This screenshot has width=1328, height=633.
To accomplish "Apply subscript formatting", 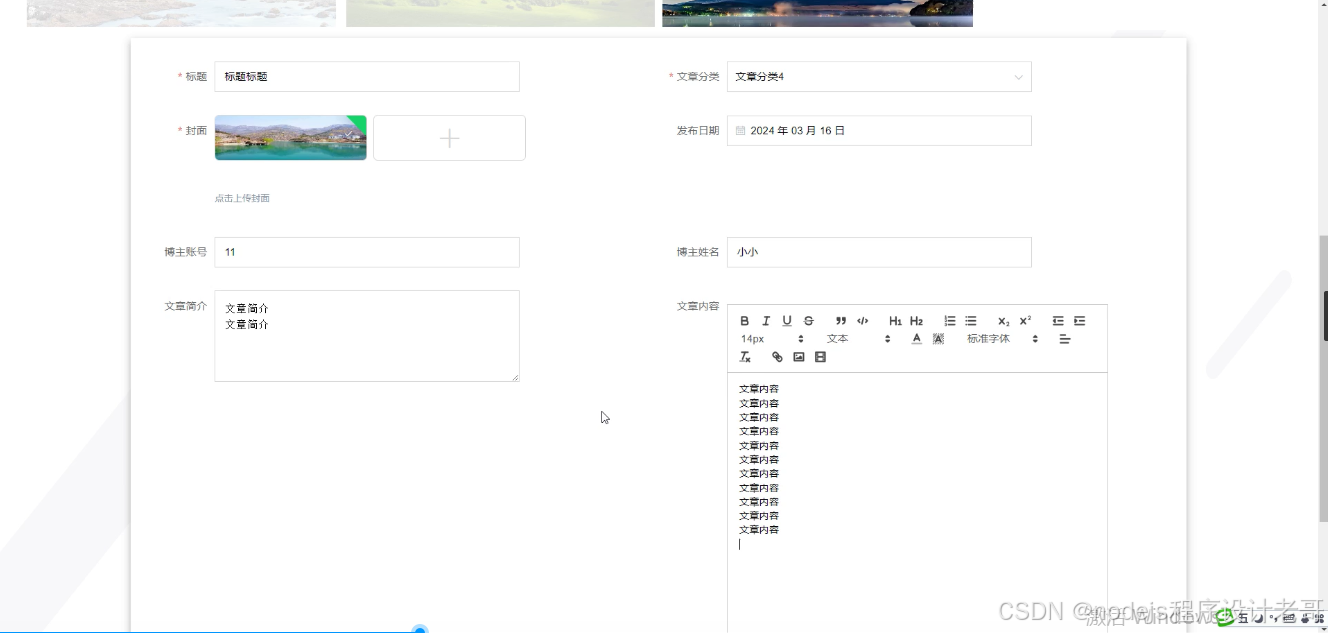I will [1003, 321].
